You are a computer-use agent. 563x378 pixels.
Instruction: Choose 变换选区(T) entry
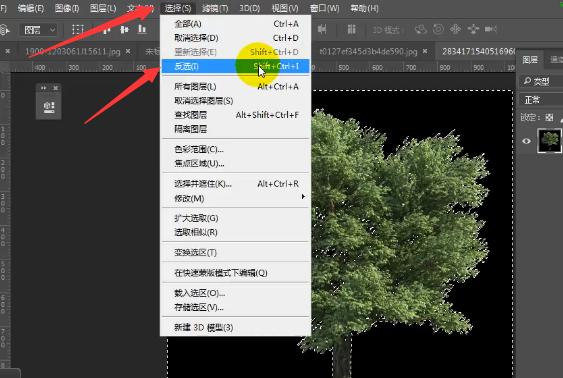pyautogui.click(x=236, y=252)
